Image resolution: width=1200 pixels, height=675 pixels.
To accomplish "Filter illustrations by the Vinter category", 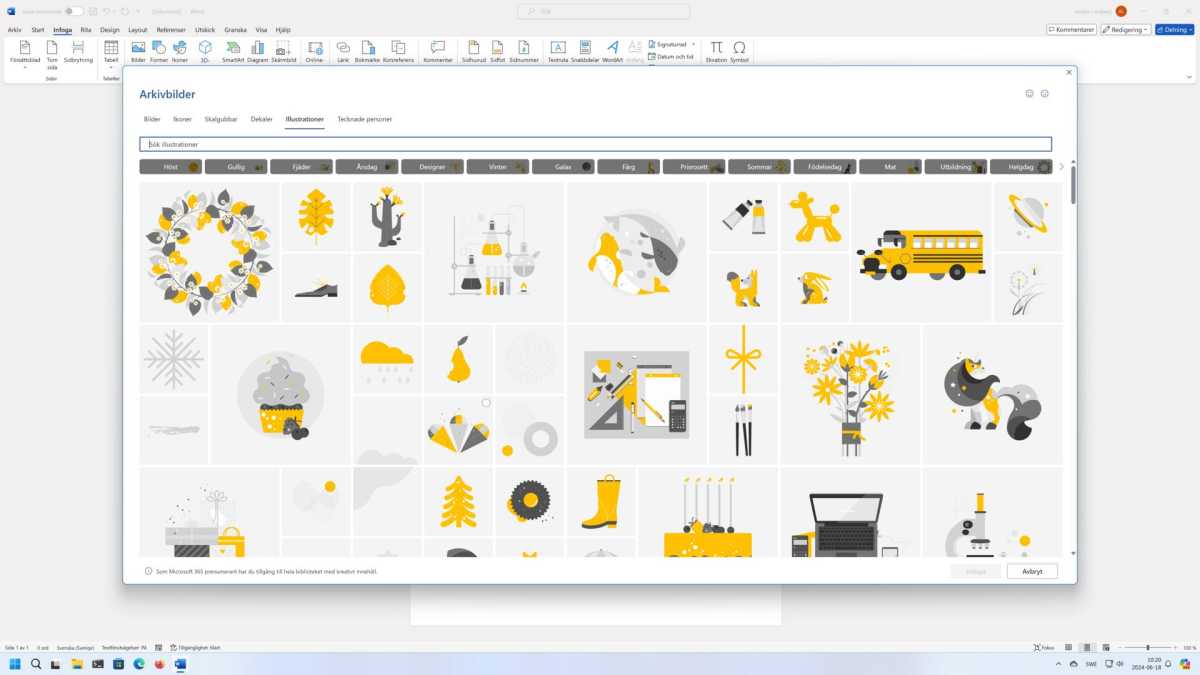I will (x=497, y=167).
